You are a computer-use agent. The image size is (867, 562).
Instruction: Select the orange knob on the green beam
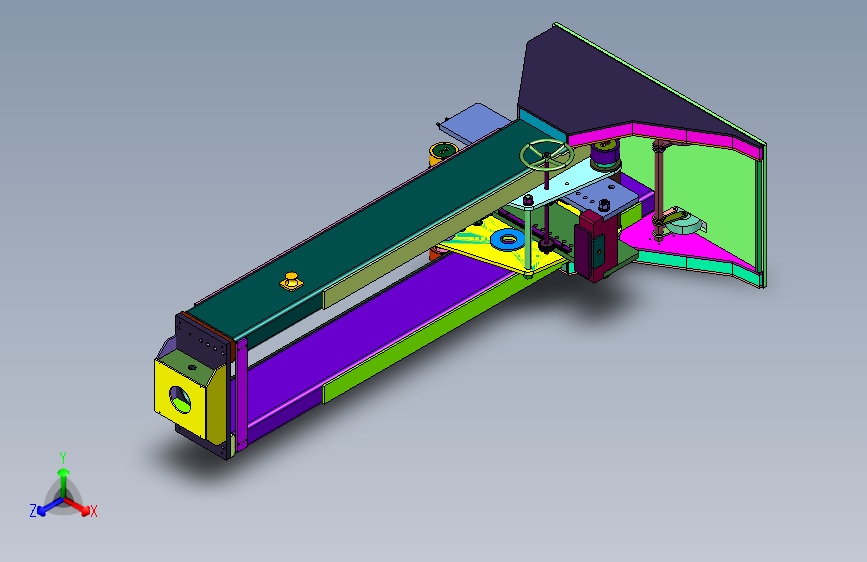click(291, 281)
